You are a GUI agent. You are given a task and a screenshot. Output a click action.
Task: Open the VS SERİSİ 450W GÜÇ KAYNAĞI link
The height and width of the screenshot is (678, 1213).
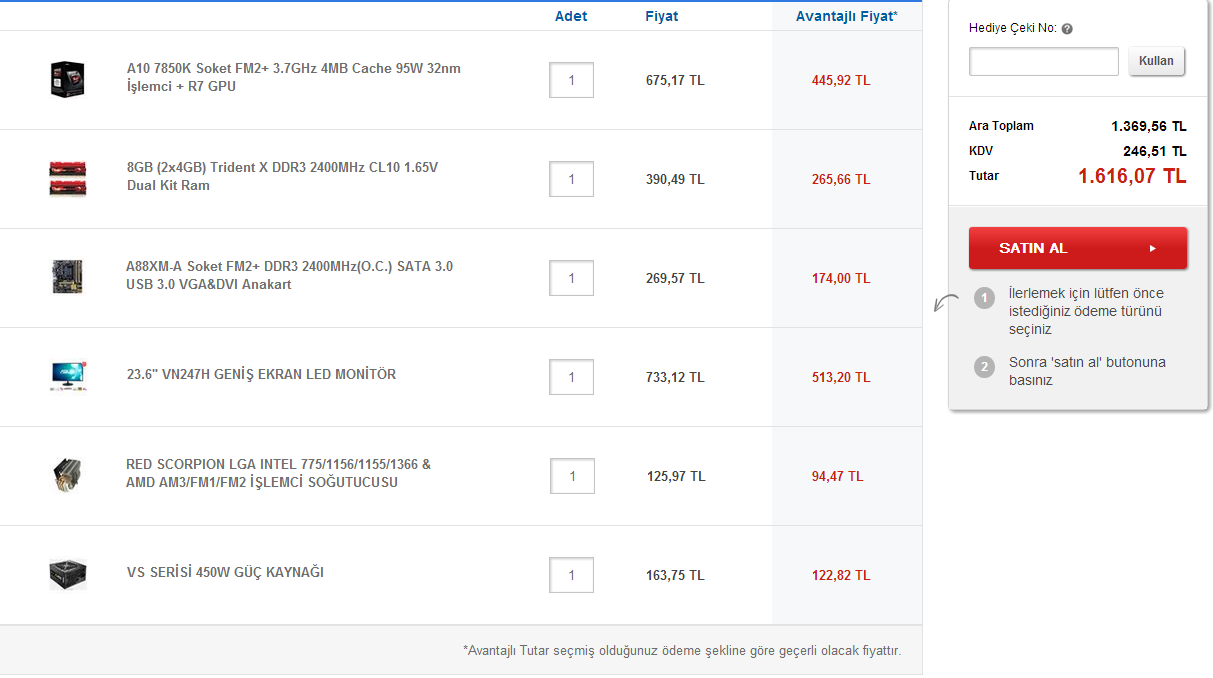click(225, 572)
